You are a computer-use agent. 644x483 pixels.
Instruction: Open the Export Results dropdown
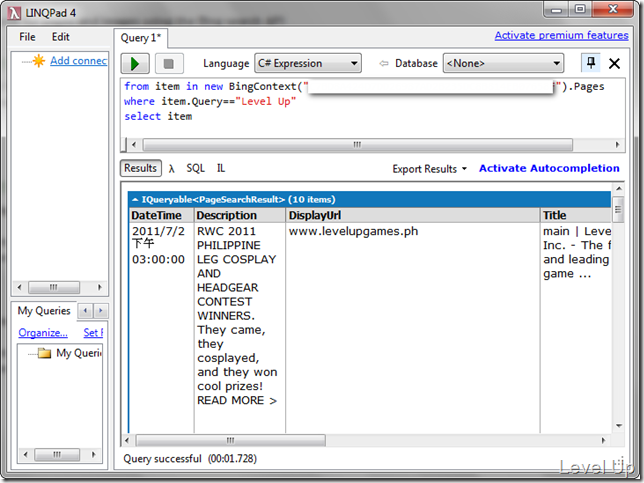(x=429, y=169)
